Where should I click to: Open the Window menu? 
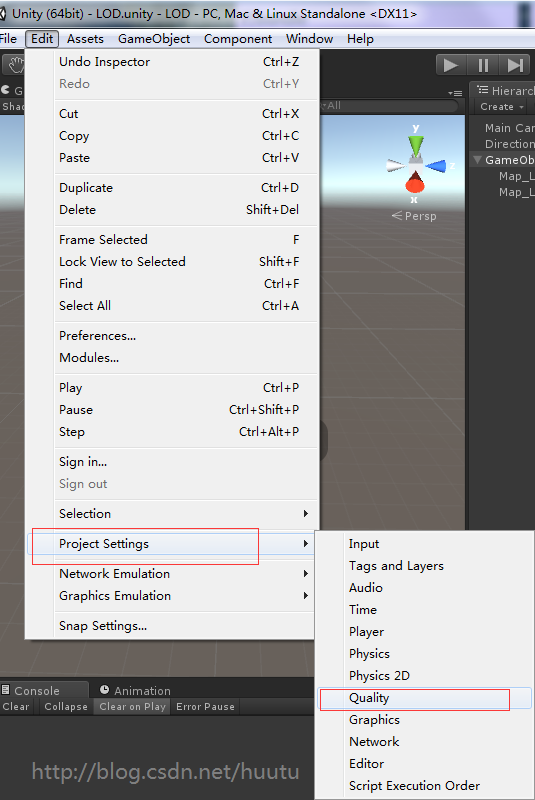click(309, 39)
